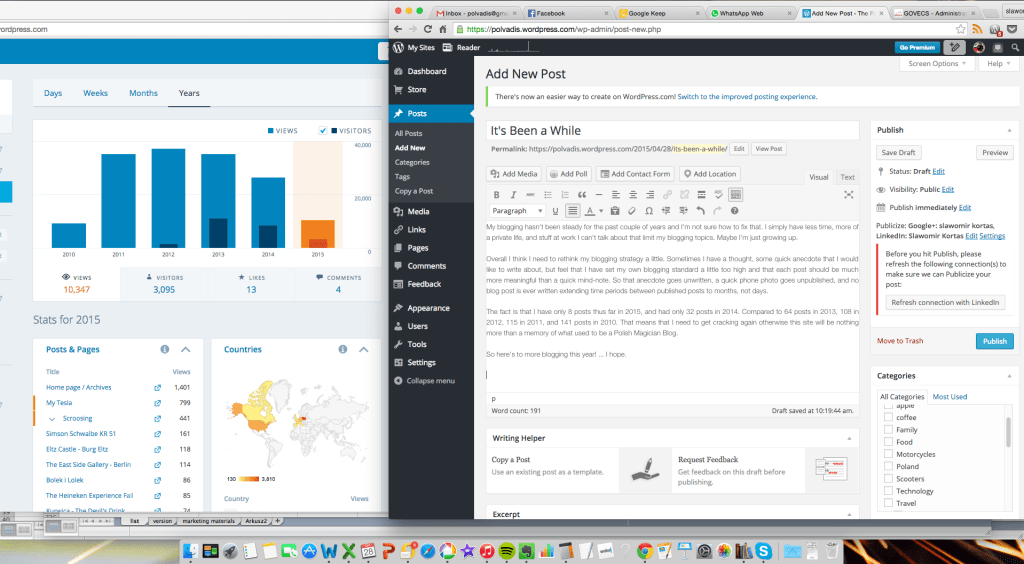Click the text color A swatch
The width and height of the screenshot is (1024, 564).
590,211
